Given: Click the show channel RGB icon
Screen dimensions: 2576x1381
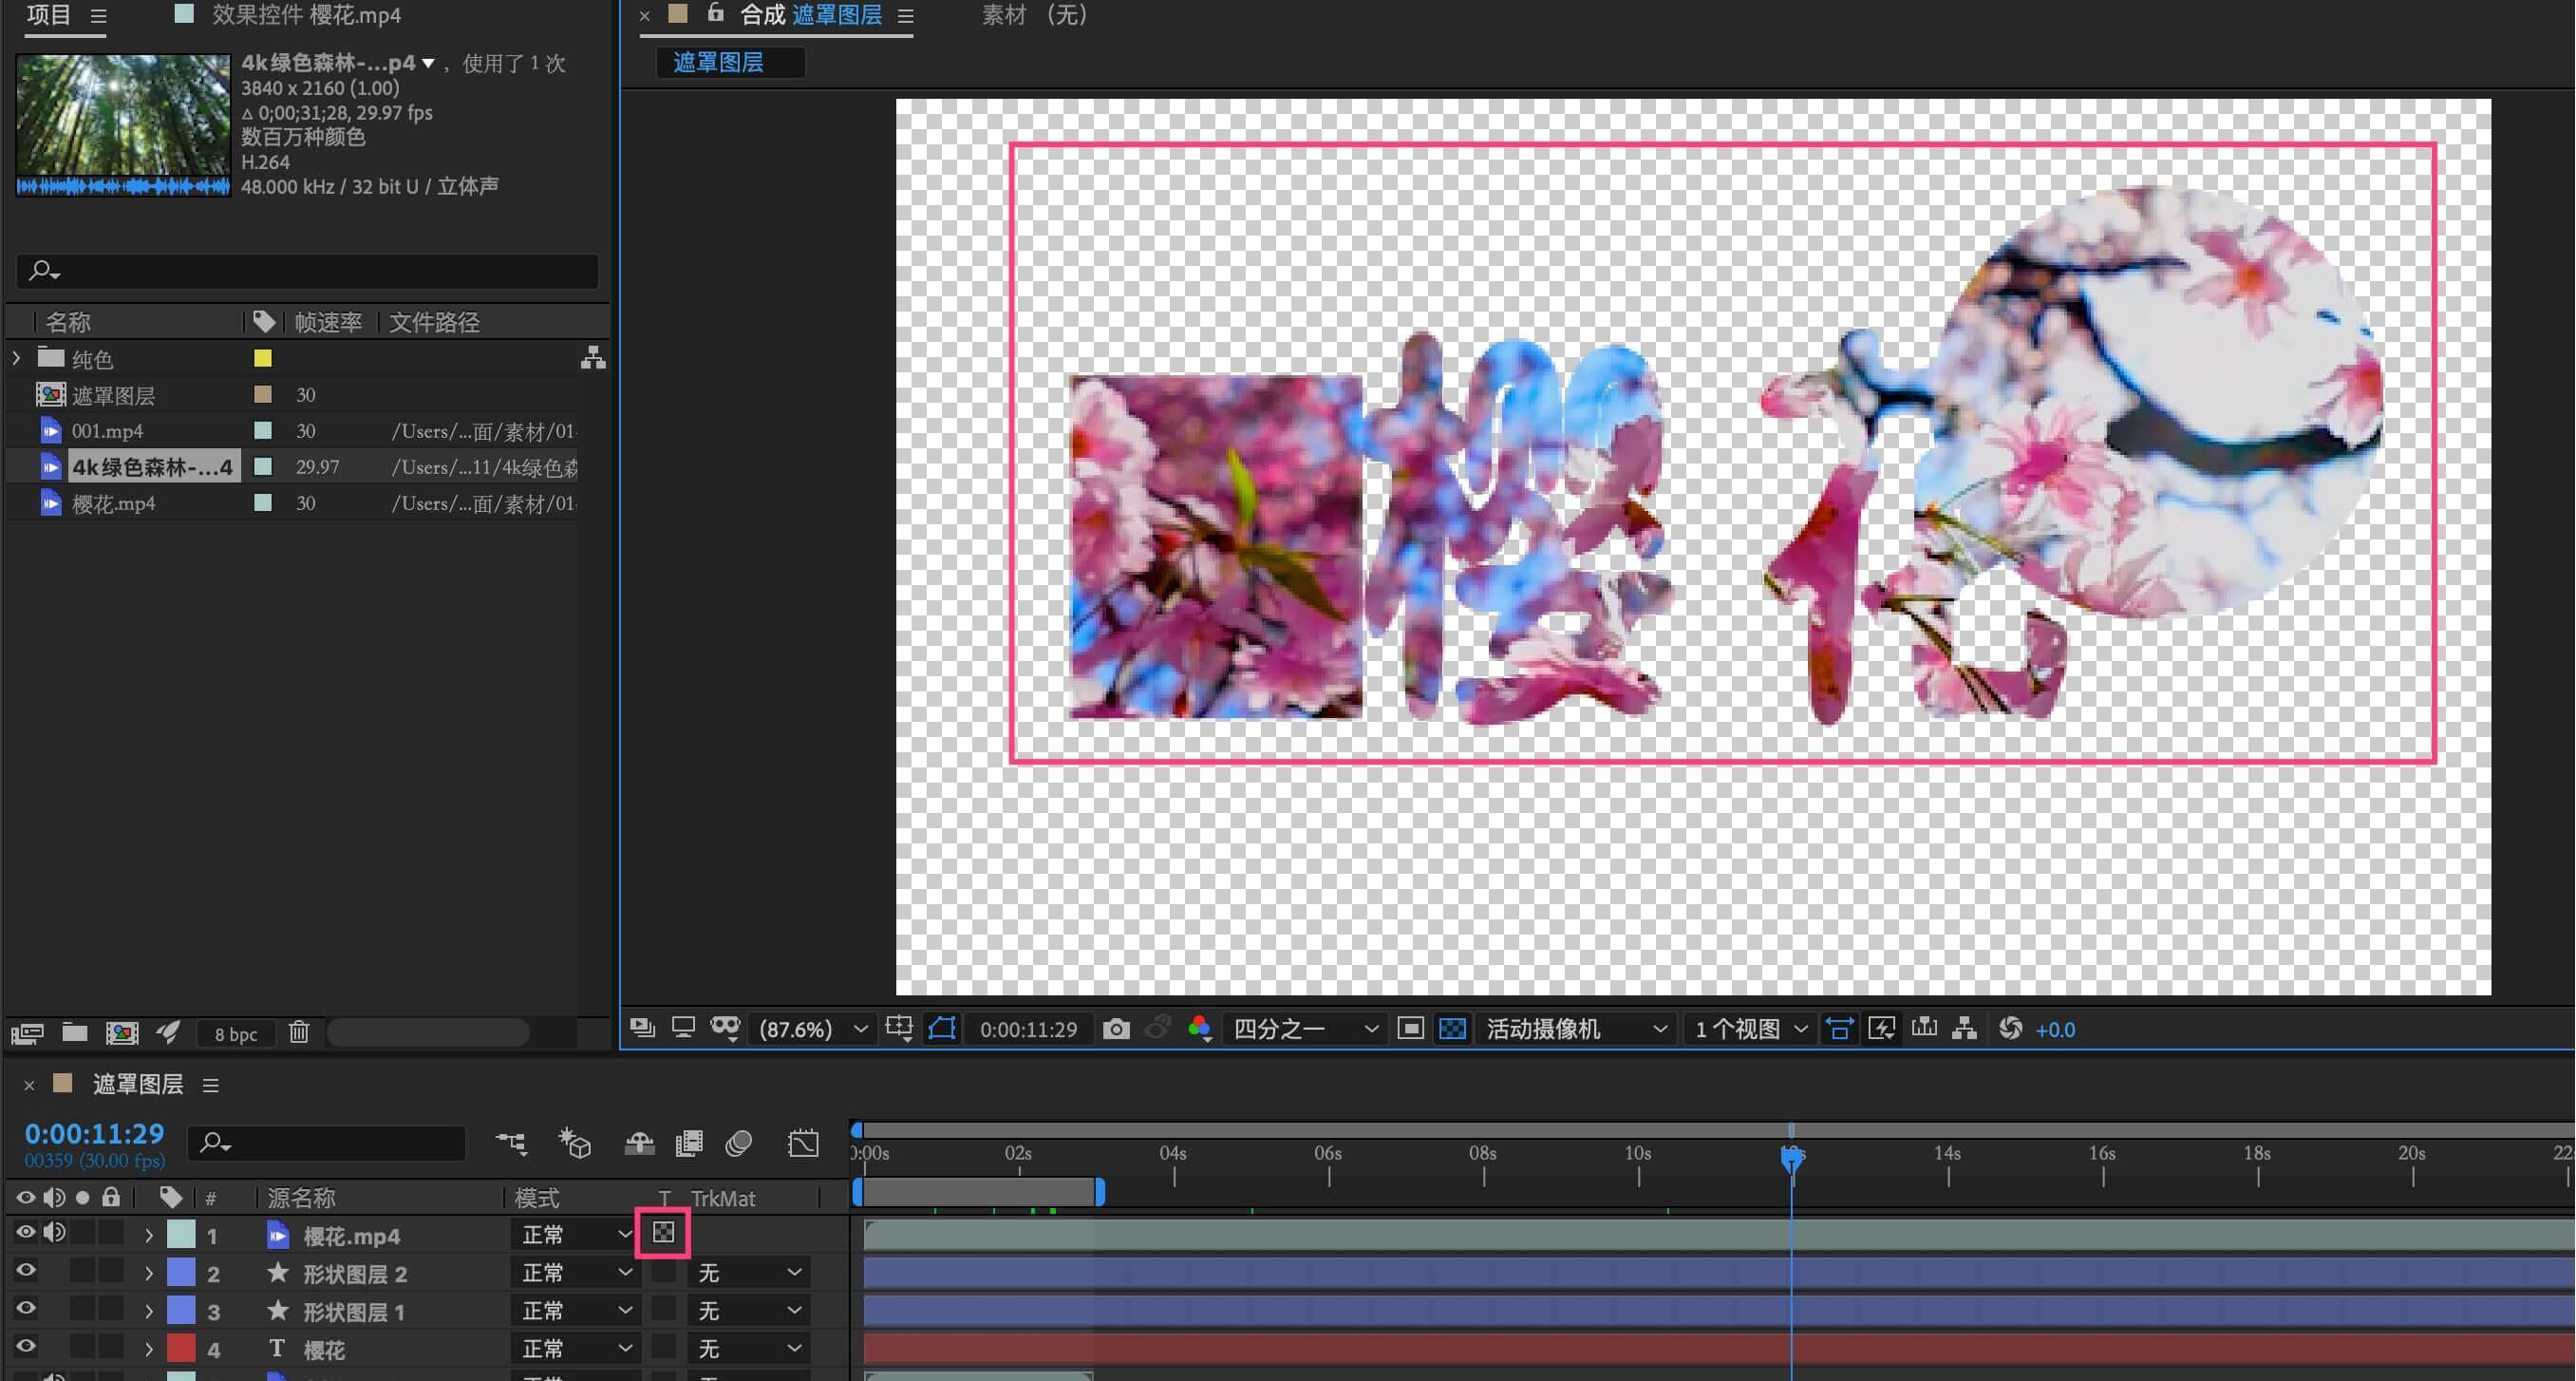Looking at the screenshot, I should point(1199,1029).
